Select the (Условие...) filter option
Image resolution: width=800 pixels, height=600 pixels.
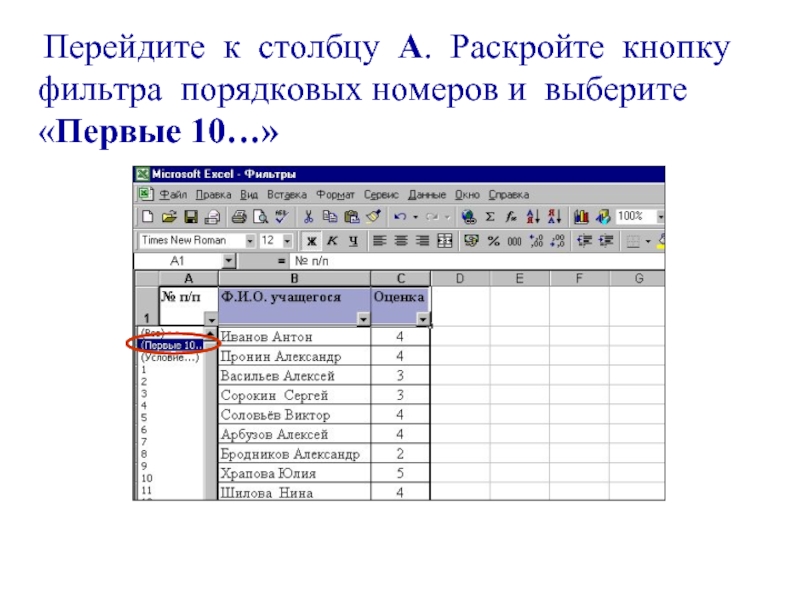point(170,358)
